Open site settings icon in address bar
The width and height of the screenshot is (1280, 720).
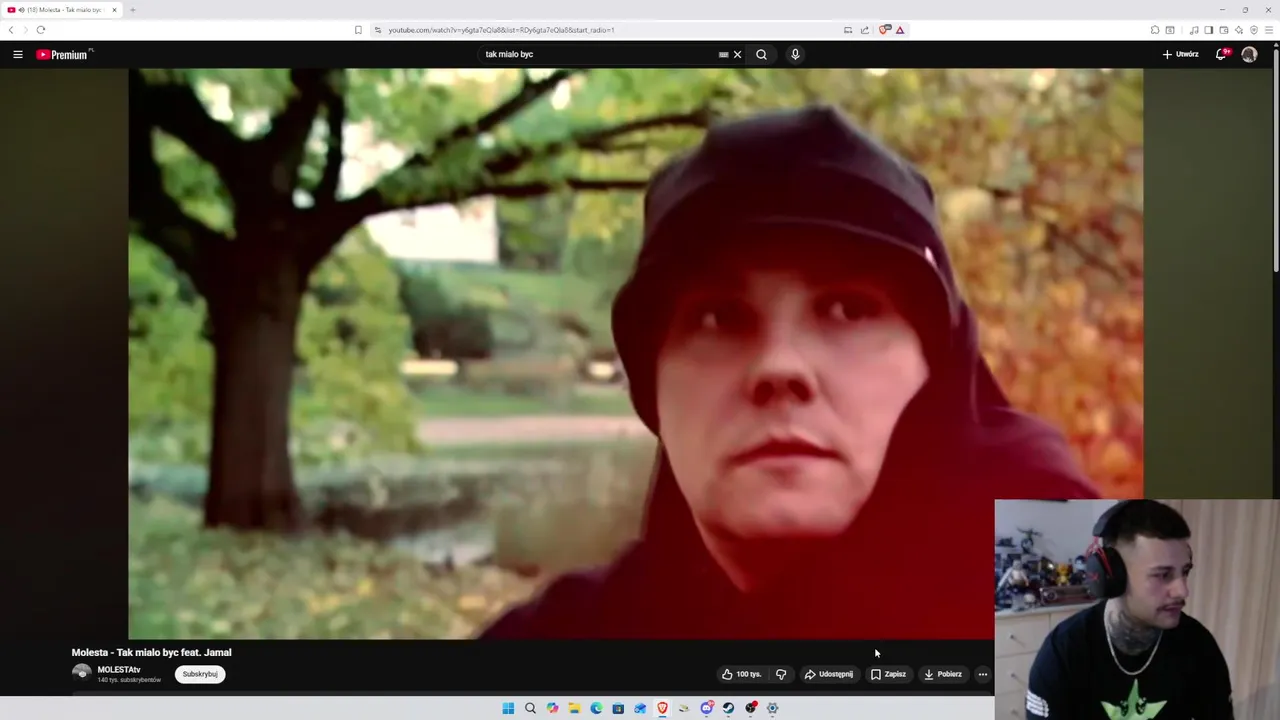pyautogui.click(x=377, y=30)
